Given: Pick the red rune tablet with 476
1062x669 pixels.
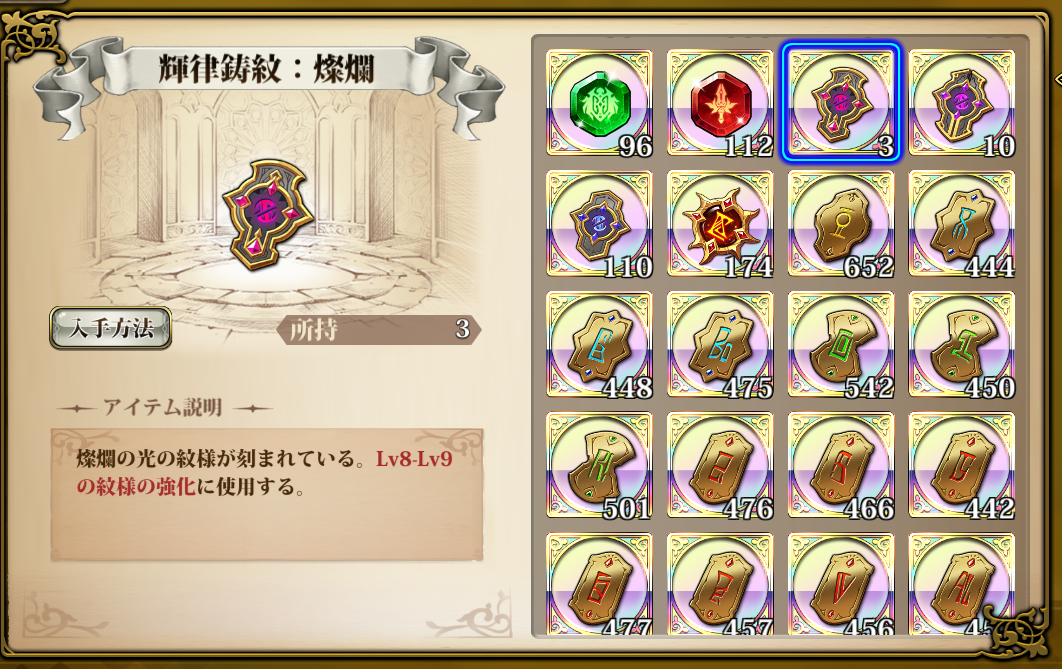Looking at the screenshot, I should 720,465.
